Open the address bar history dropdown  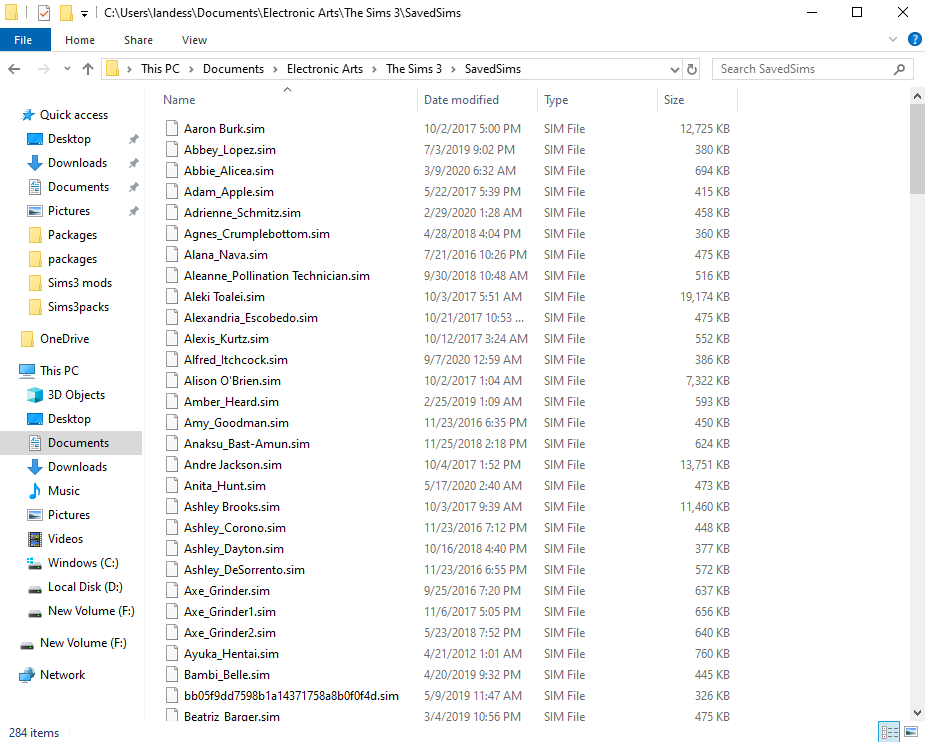pos(675,69)
